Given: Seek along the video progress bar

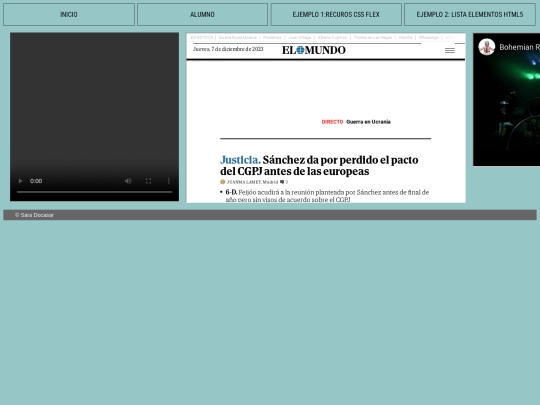Looking at the screenshot, I should (94, 192).
